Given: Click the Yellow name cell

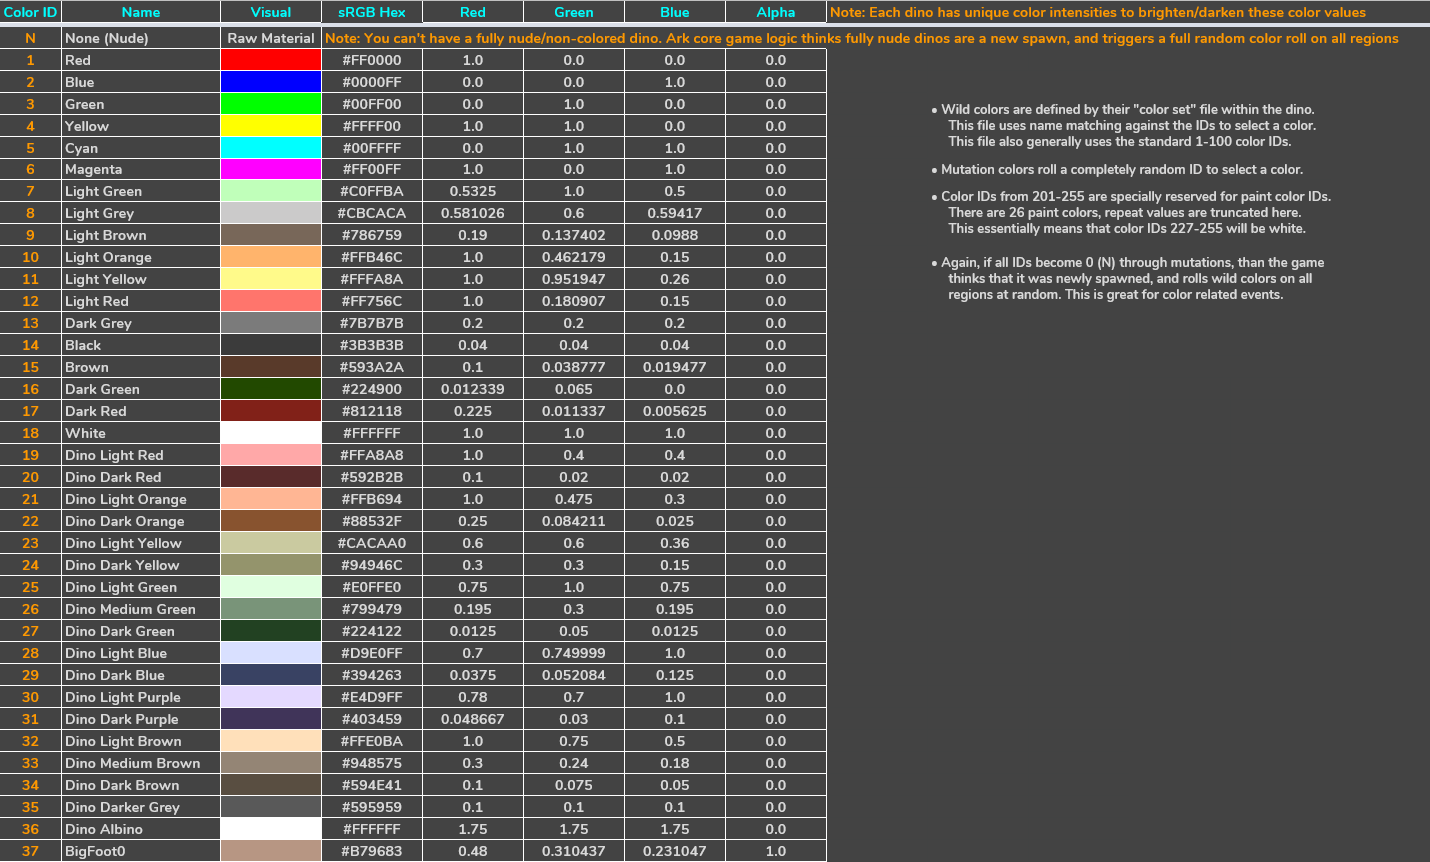Looking at the screenshot, I should [141, 126].
